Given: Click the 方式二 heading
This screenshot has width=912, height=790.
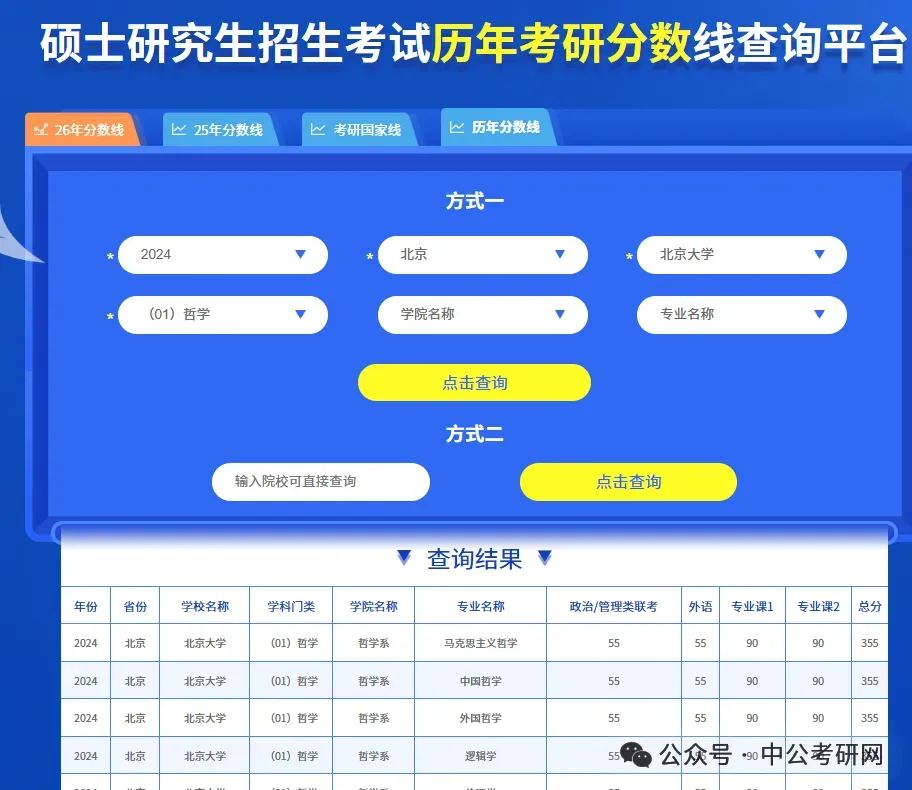Looking at the screenshot, I should 475,434.
